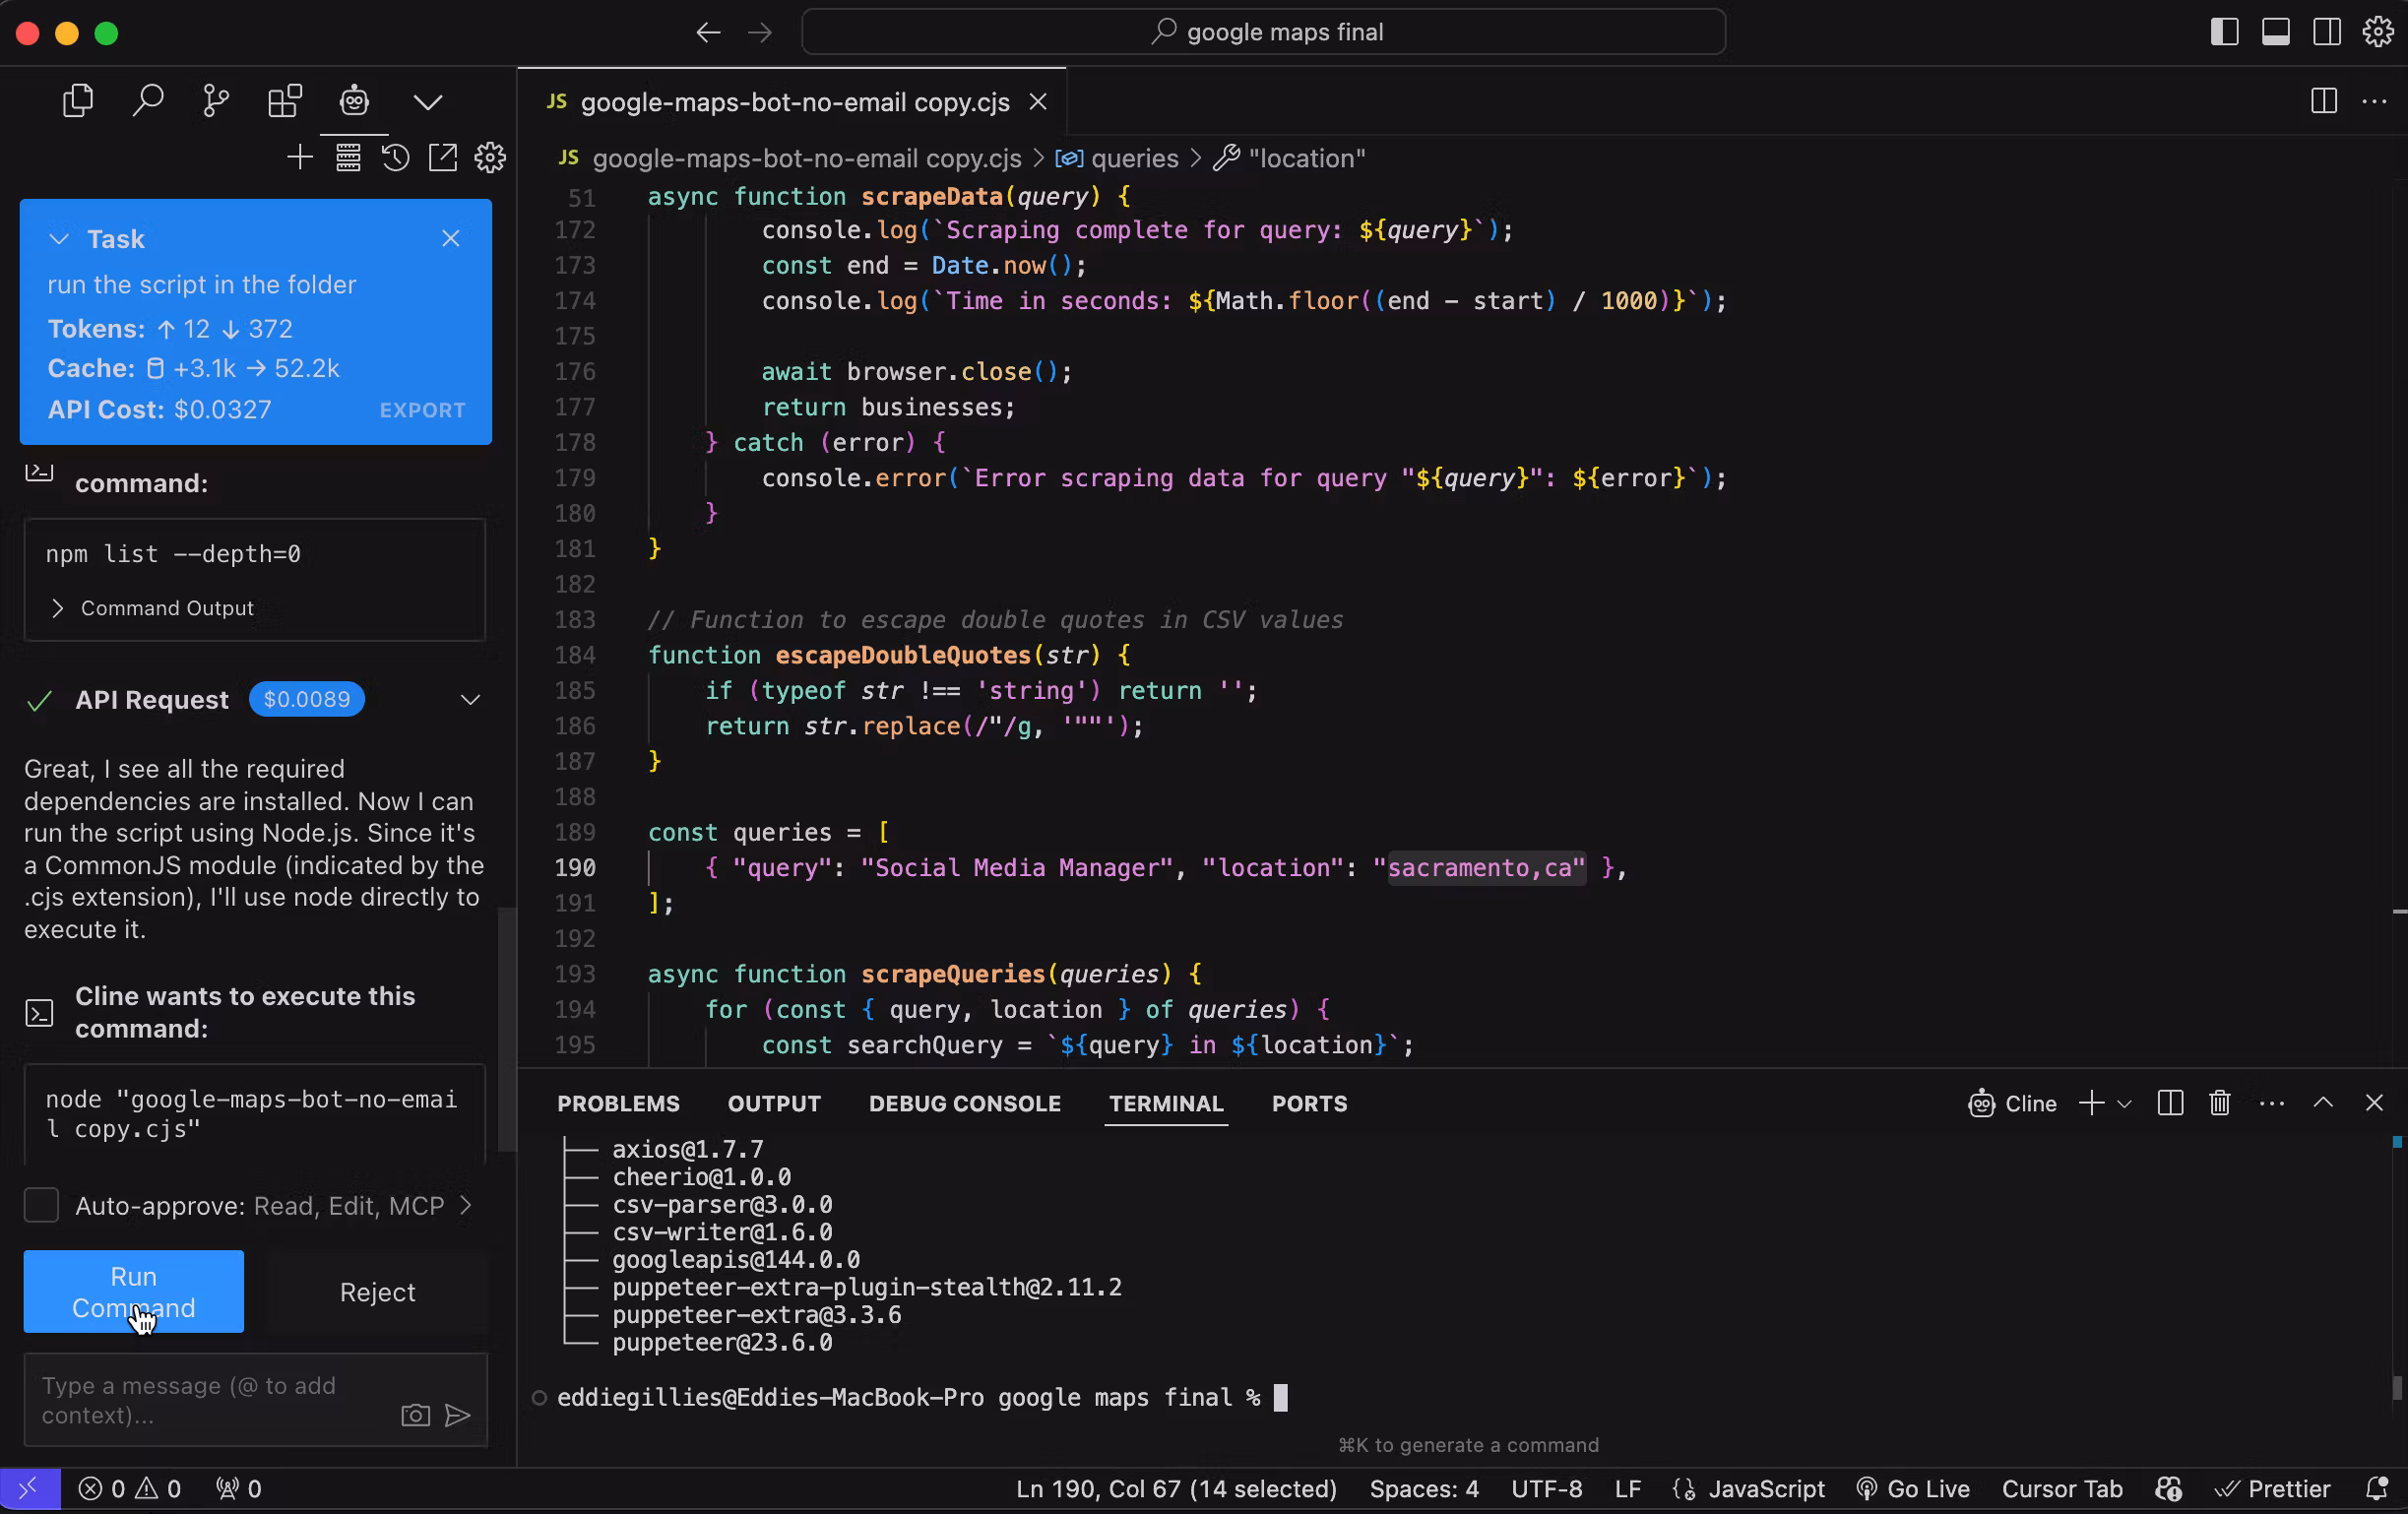Open the Ports tab
The width and height of the screenshot is (2408, 1514).
1309,1103
